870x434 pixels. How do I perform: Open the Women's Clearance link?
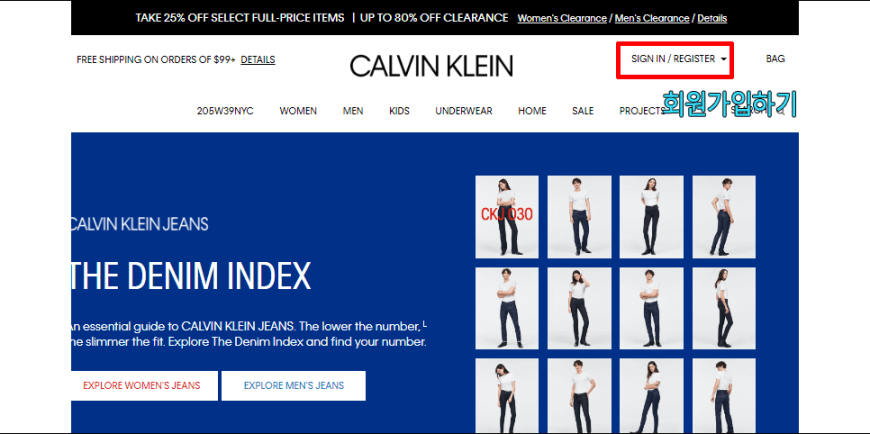tap(562, 18)
